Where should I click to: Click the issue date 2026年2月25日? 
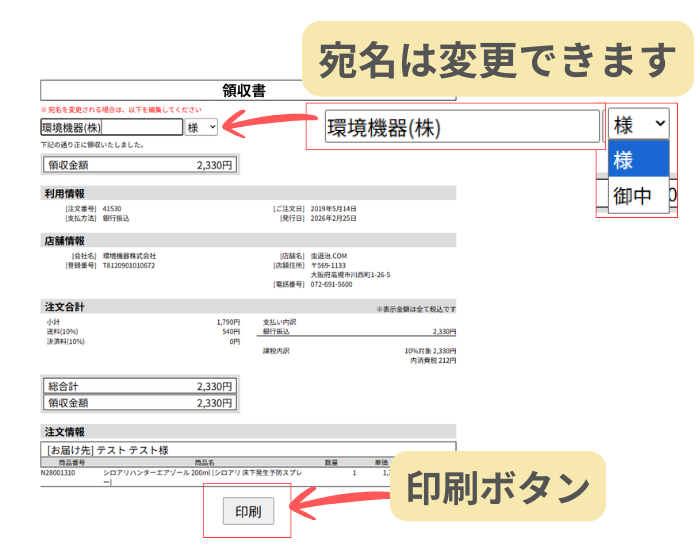pyautogui.click(x=333, y=218)
